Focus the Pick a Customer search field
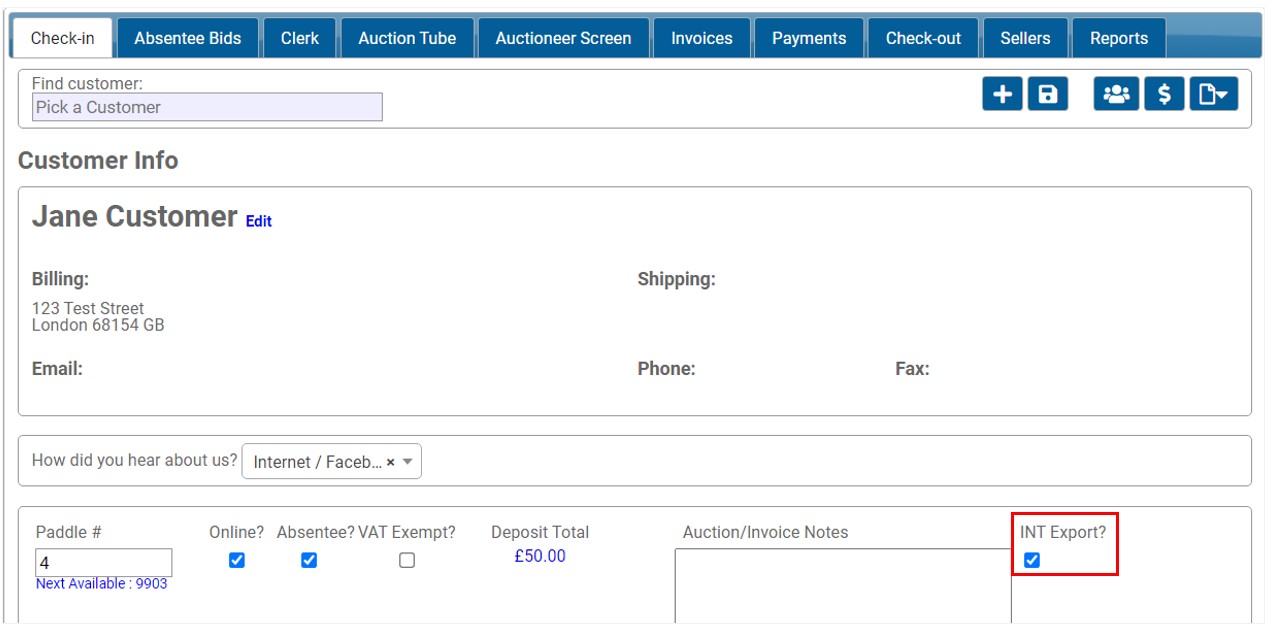 click(207, 107)
